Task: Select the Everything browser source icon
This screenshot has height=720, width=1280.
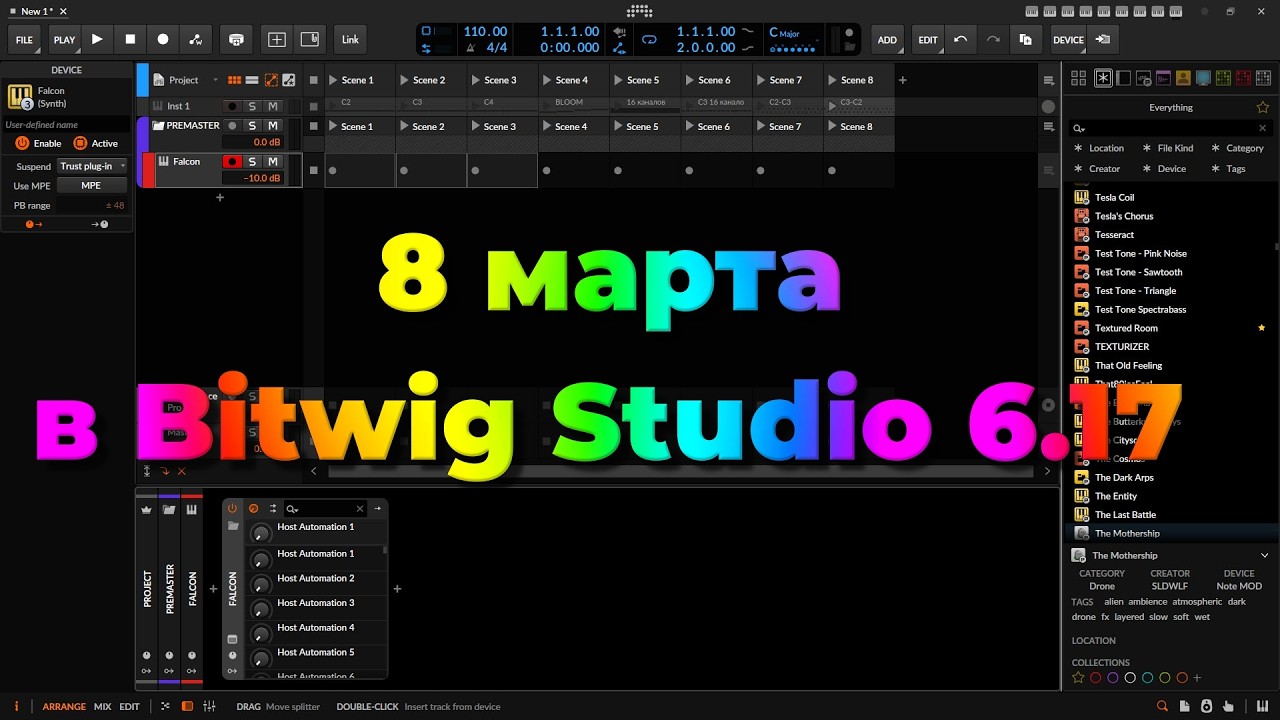Action: point(1103,78)
